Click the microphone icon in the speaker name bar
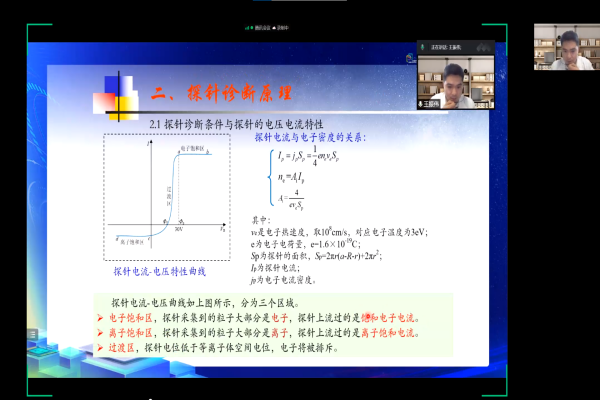Image resolution: width=600 pixels, height=400 pixels. tap(423, 46)
